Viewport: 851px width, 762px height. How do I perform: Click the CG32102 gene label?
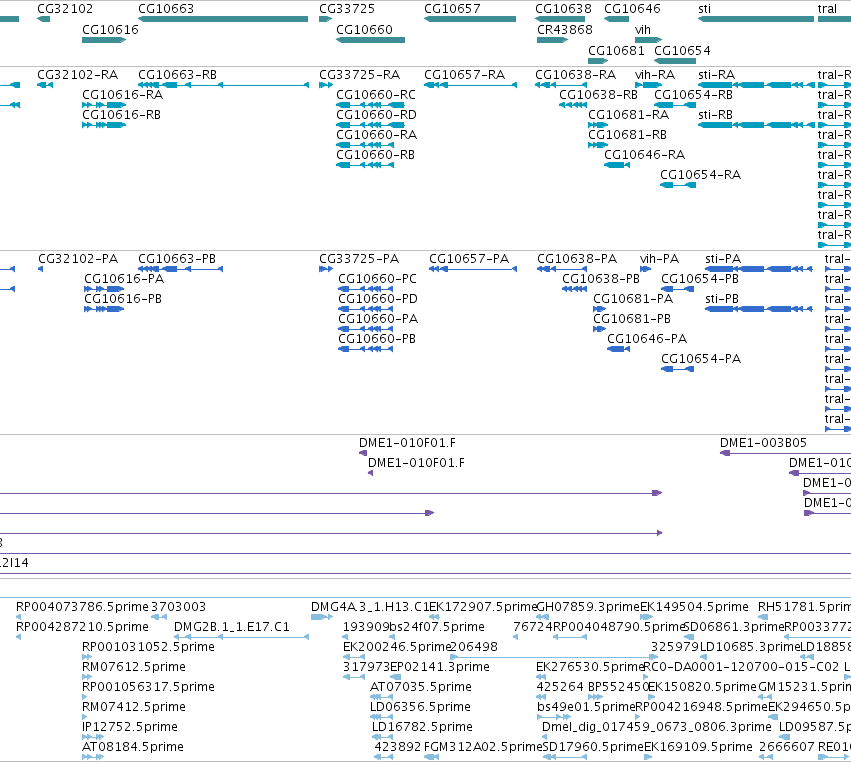coord(65,9)
